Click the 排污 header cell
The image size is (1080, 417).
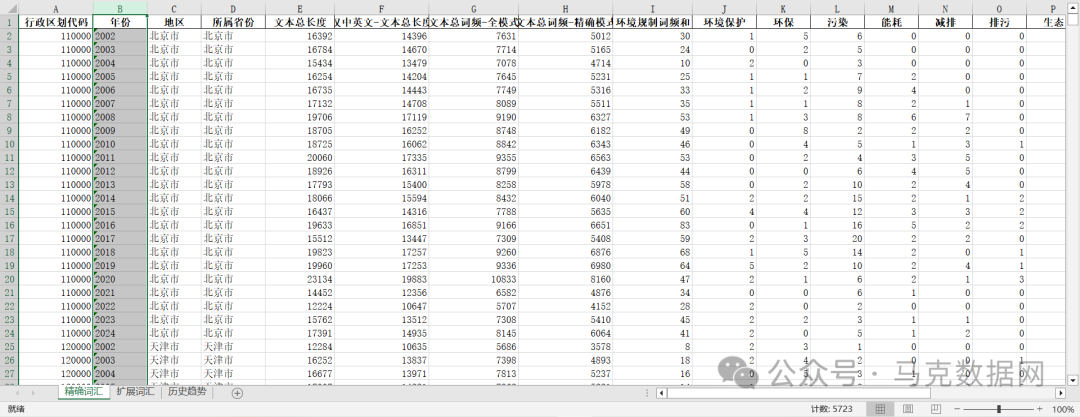click(999, 22)
